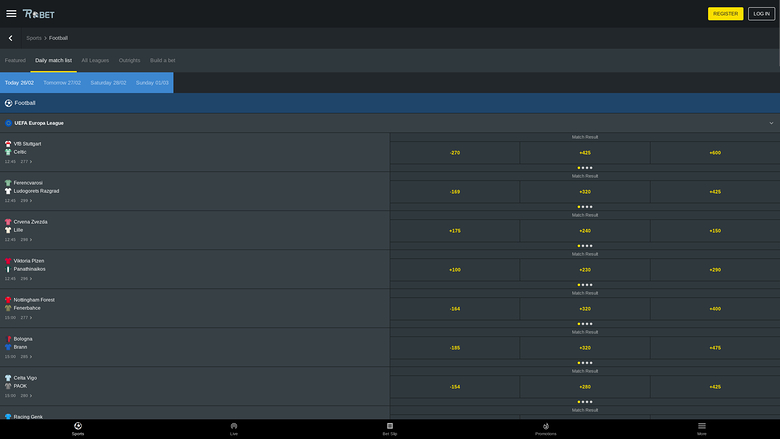Bet on Stuttgart win at -270
This screenshot has width=780, height=439.
[455, 153]
